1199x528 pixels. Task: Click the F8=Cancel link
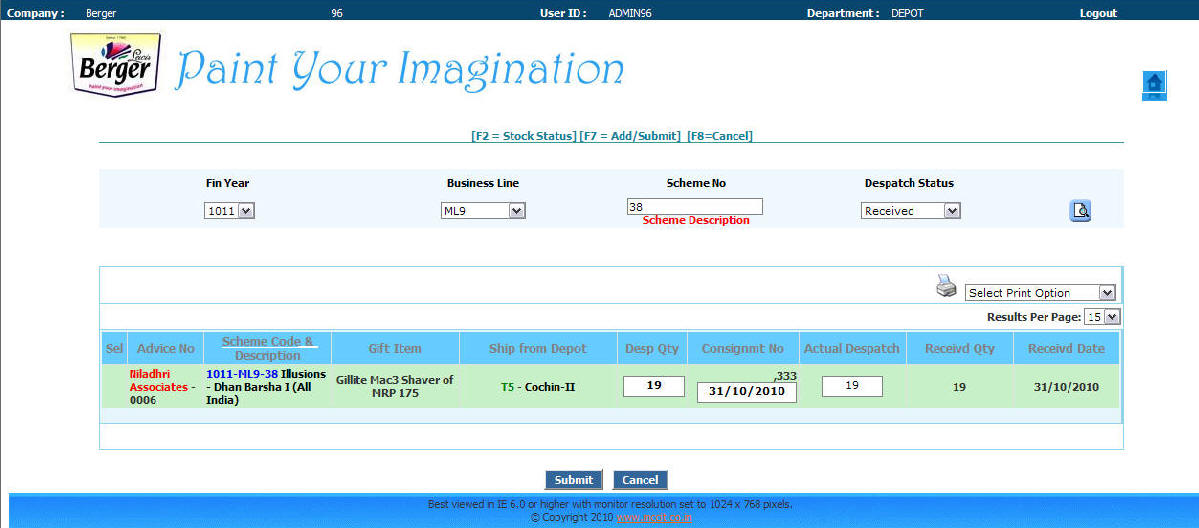click(720, 136)
